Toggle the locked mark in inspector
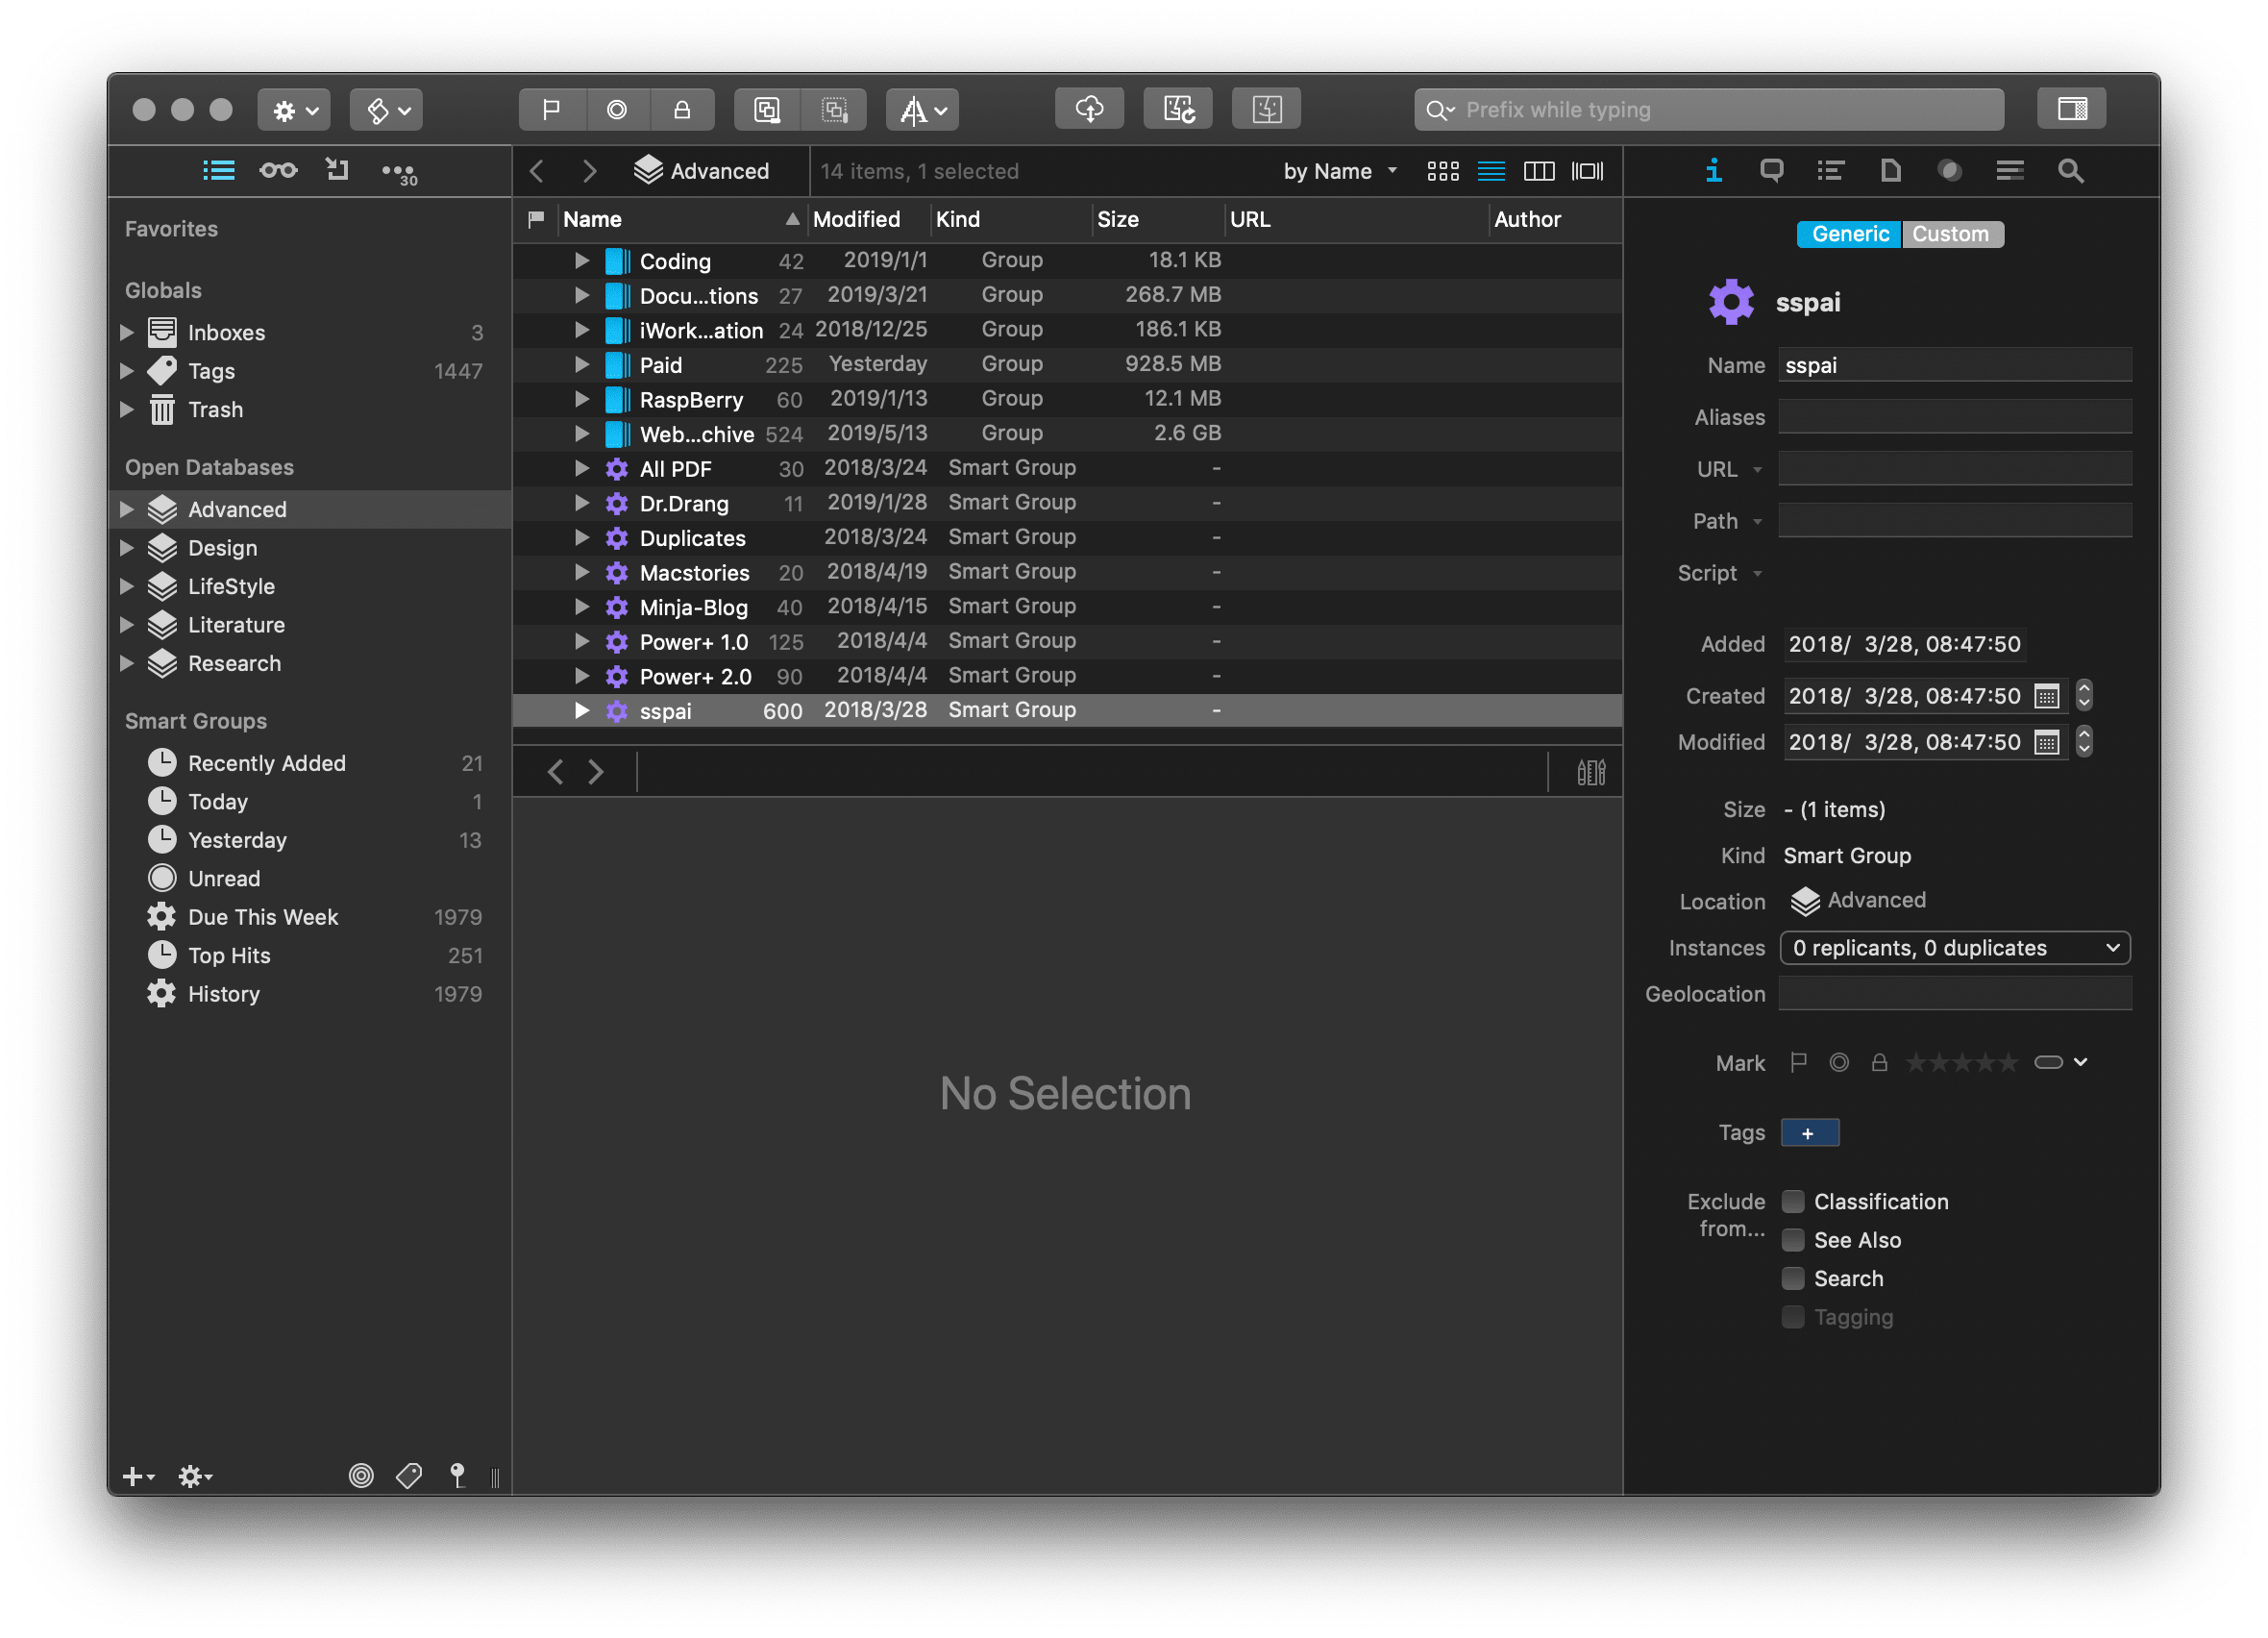 point(1879,1062)
